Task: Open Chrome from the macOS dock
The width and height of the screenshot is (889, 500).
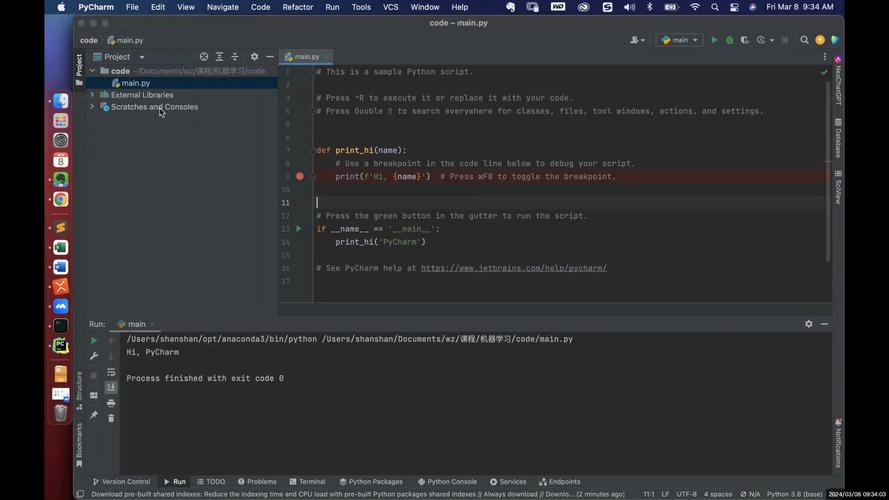Action: 61,200
